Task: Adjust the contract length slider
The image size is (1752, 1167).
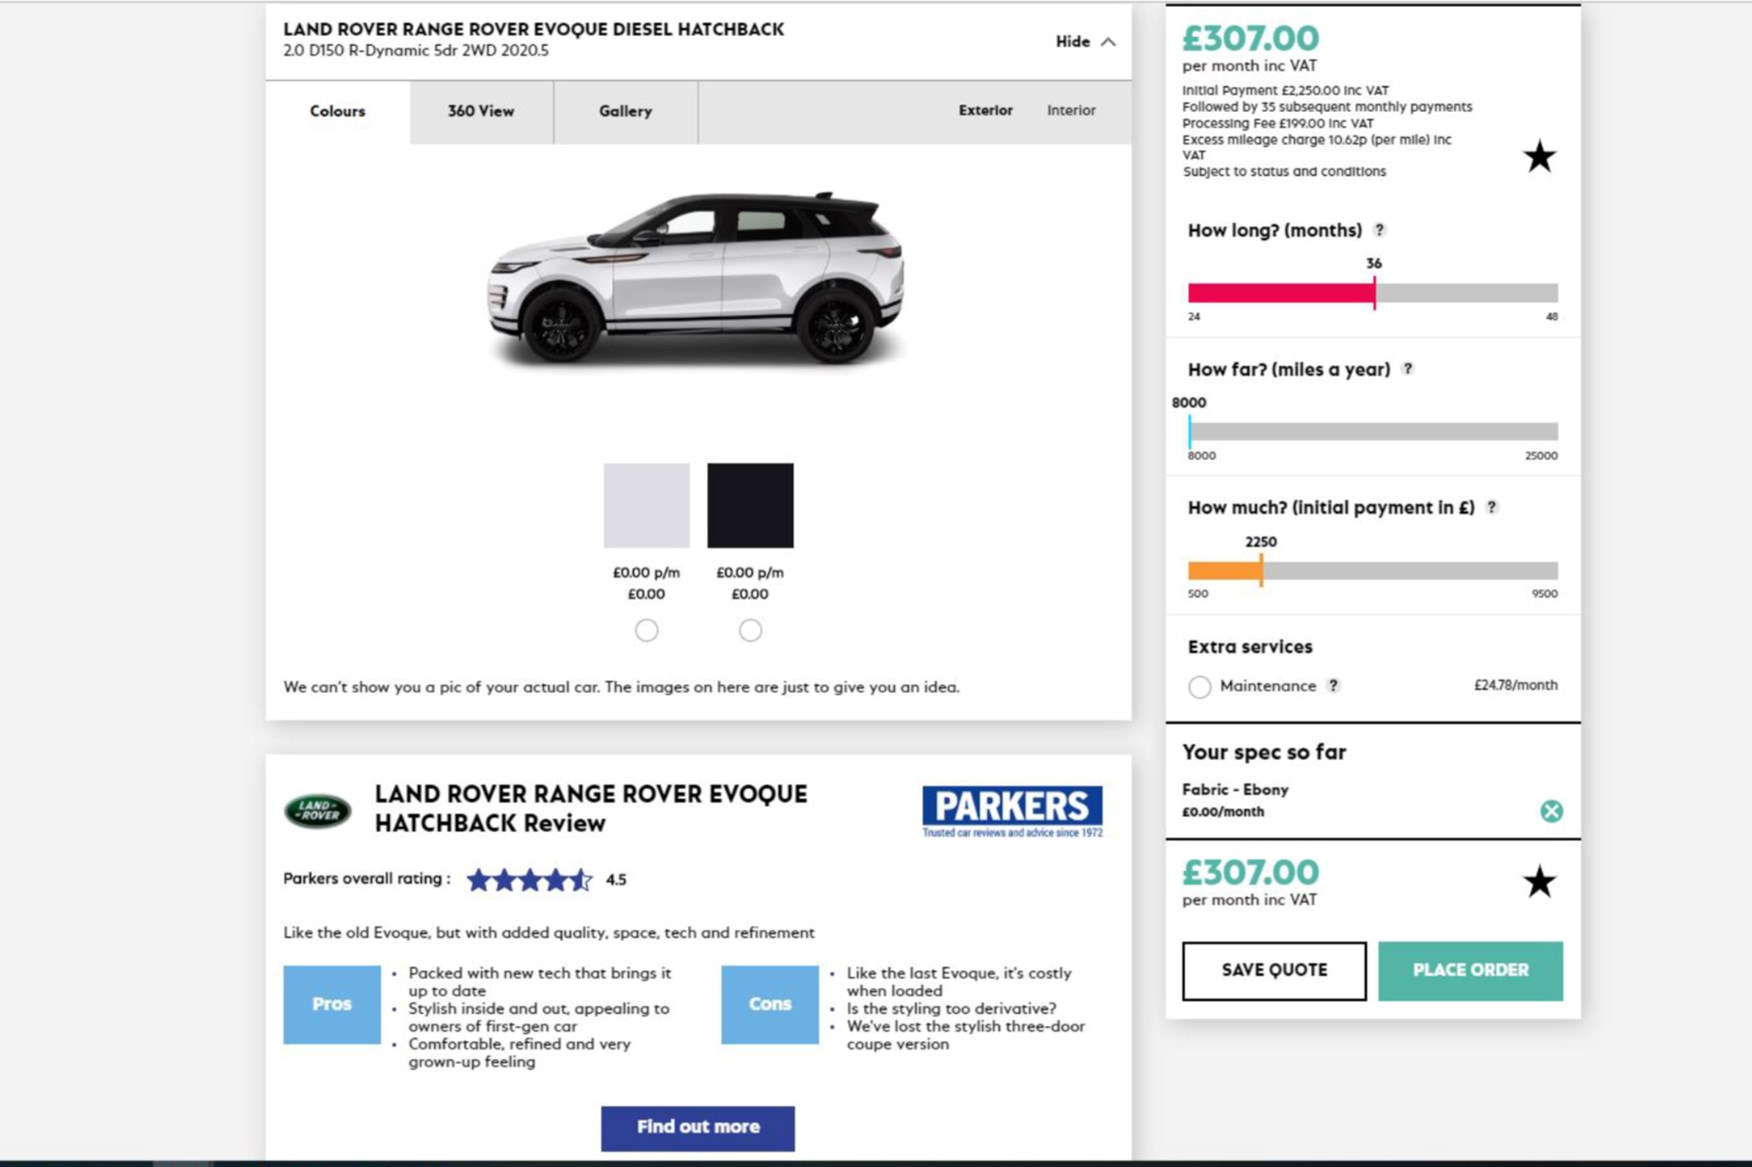Action: (x=1375, y=293)
